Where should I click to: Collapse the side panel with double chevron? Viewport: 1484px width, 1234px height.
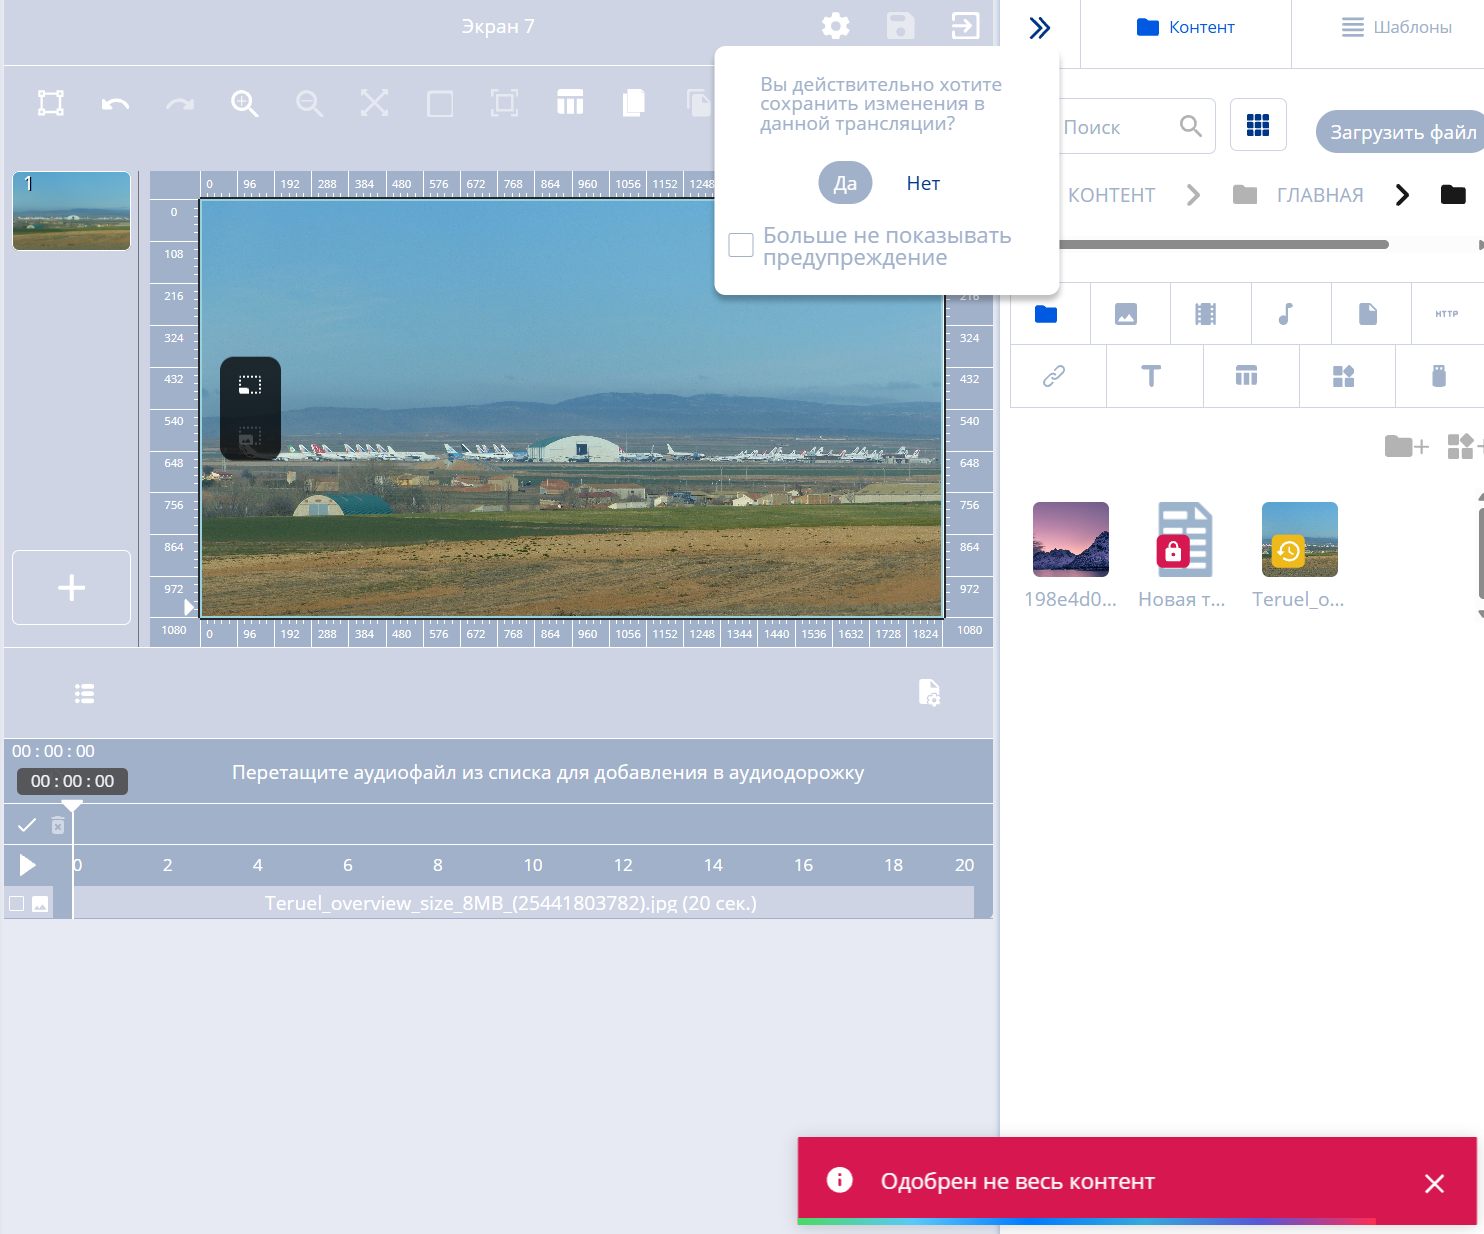1040,27
